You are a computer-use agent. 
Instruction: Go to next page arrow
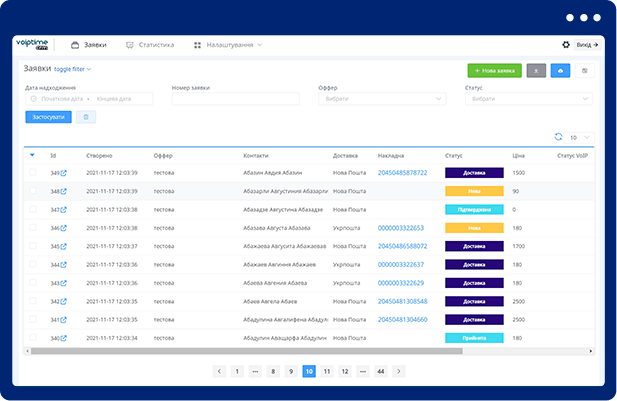pos(399,371)
